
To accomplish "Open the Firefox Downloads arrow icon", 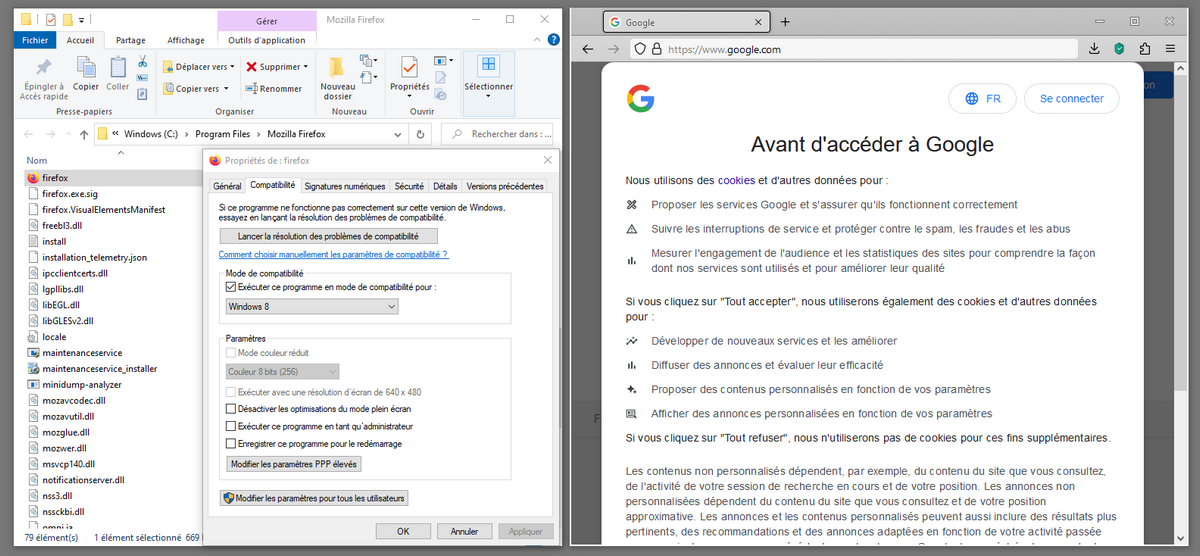I will [1094, 48].
